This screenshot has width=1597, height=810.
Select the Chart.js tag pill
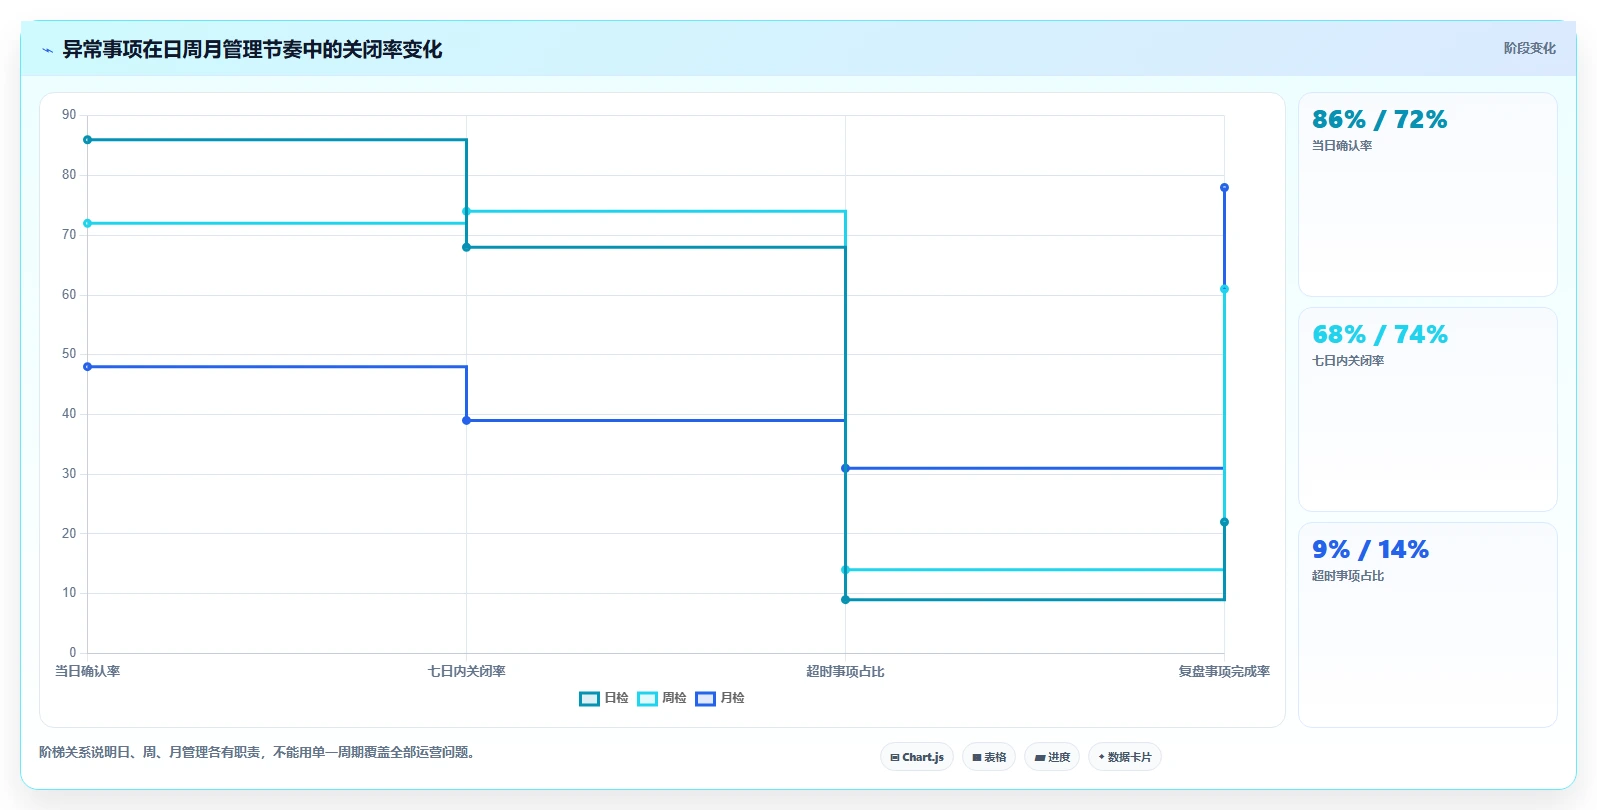(917, 757)
